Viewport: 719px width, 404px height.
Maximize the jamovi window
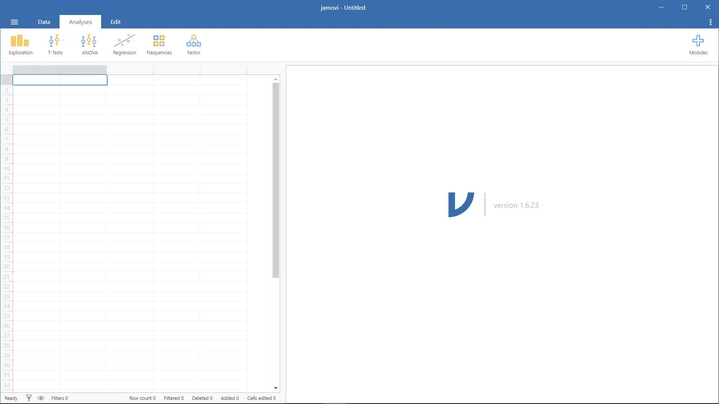(684, 7)
